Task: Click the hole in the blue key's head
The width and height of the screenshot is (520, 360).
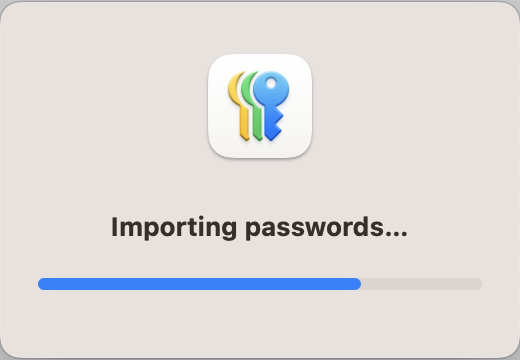Action: 271,83
